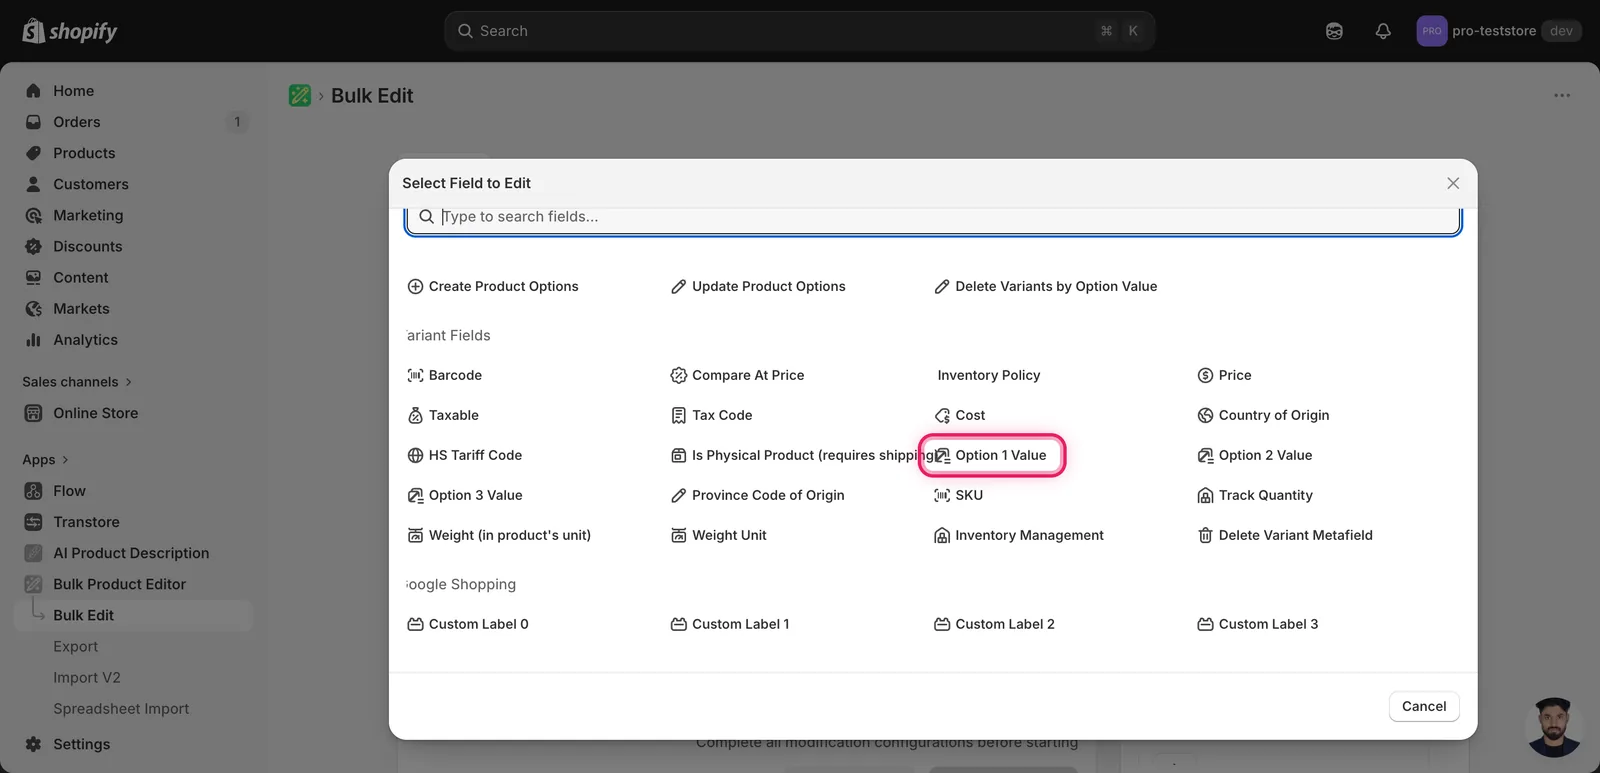
Task: Cancel the field selection dialog
Action: [x=1424, y=706]
